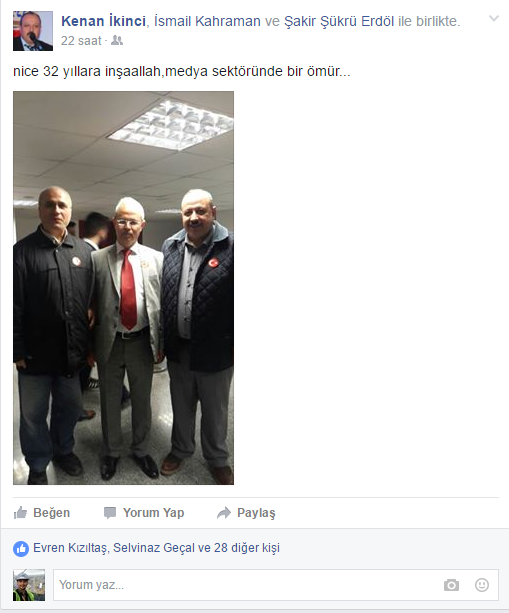Click the 22 saat timestamp
The width and height of the screenshot is (509, 613).
click(x=81, y=41)
